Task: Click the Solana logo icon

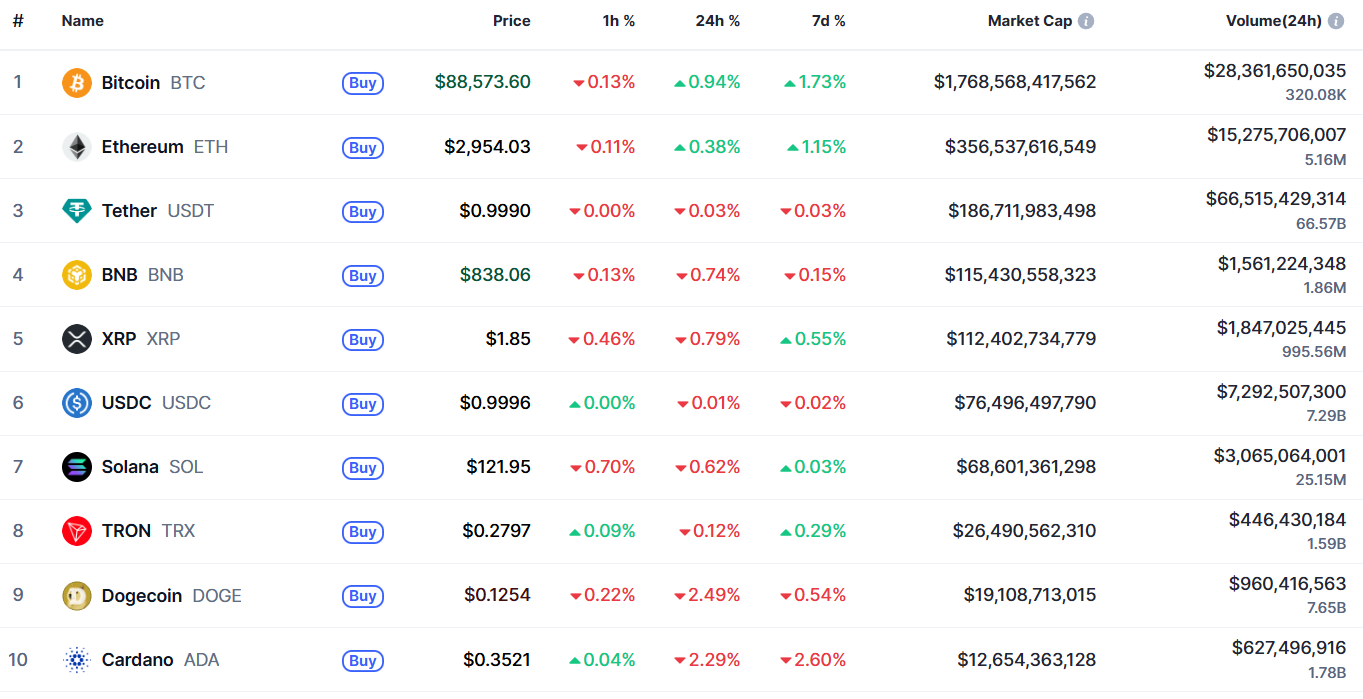Action: coord(77,467)
